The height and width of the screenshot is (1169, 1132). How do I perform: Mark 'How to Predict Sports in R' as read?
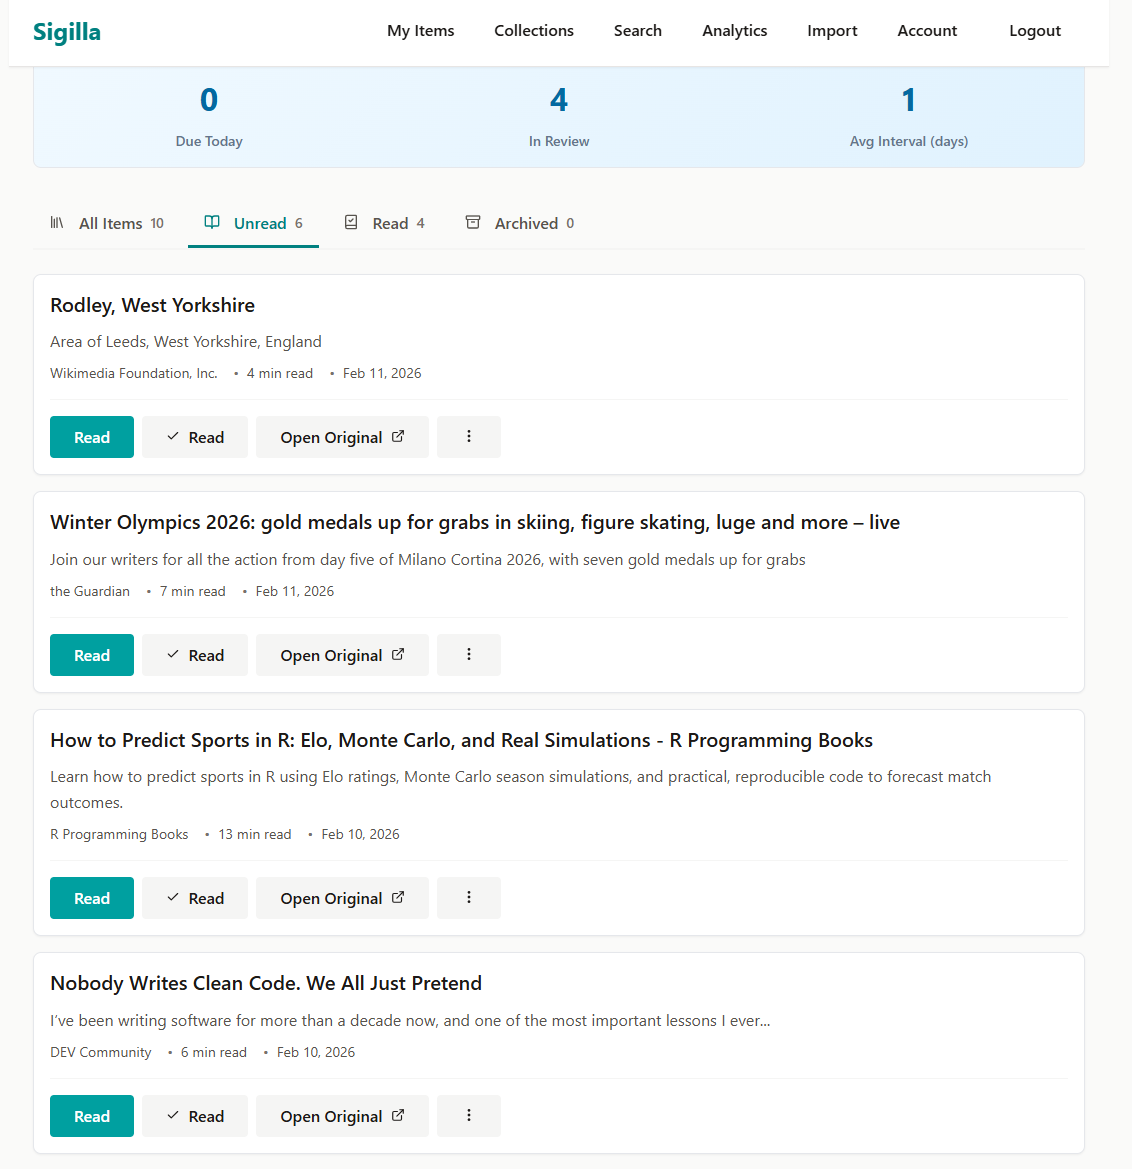tap(195, 898)
